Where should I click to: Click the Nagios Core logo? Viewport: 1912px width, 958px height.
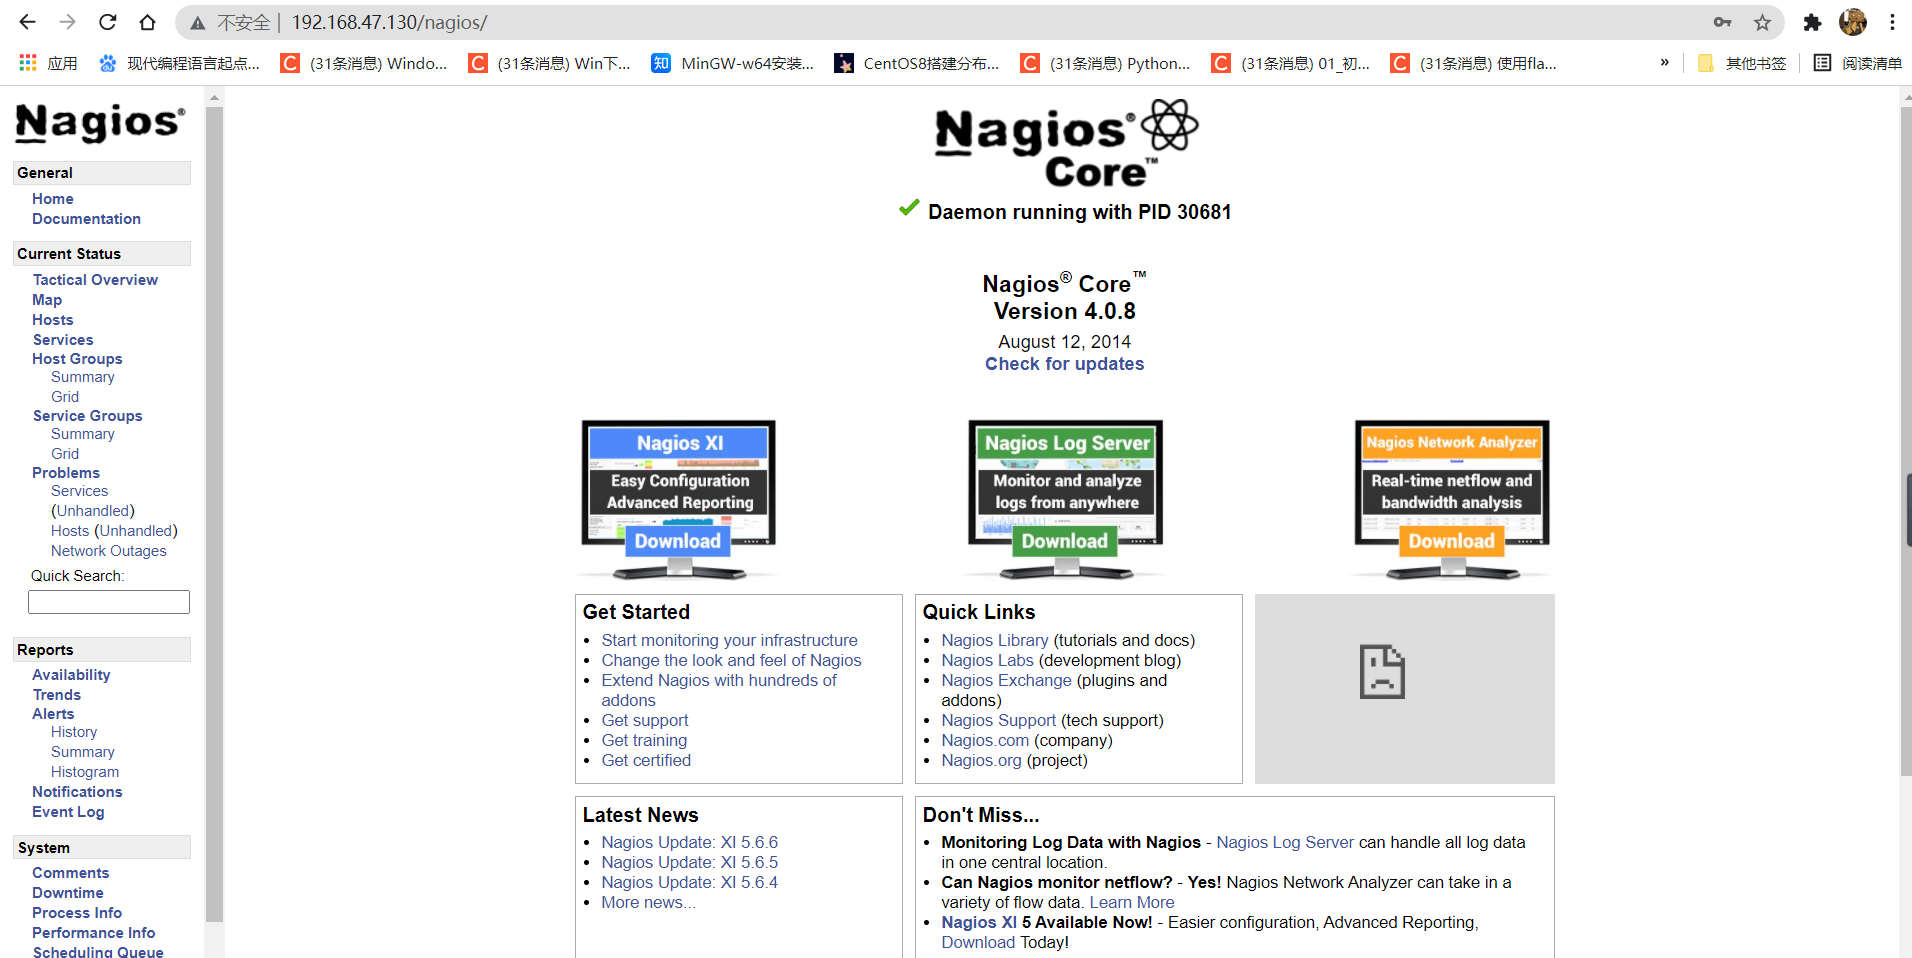pos(1066,143)
